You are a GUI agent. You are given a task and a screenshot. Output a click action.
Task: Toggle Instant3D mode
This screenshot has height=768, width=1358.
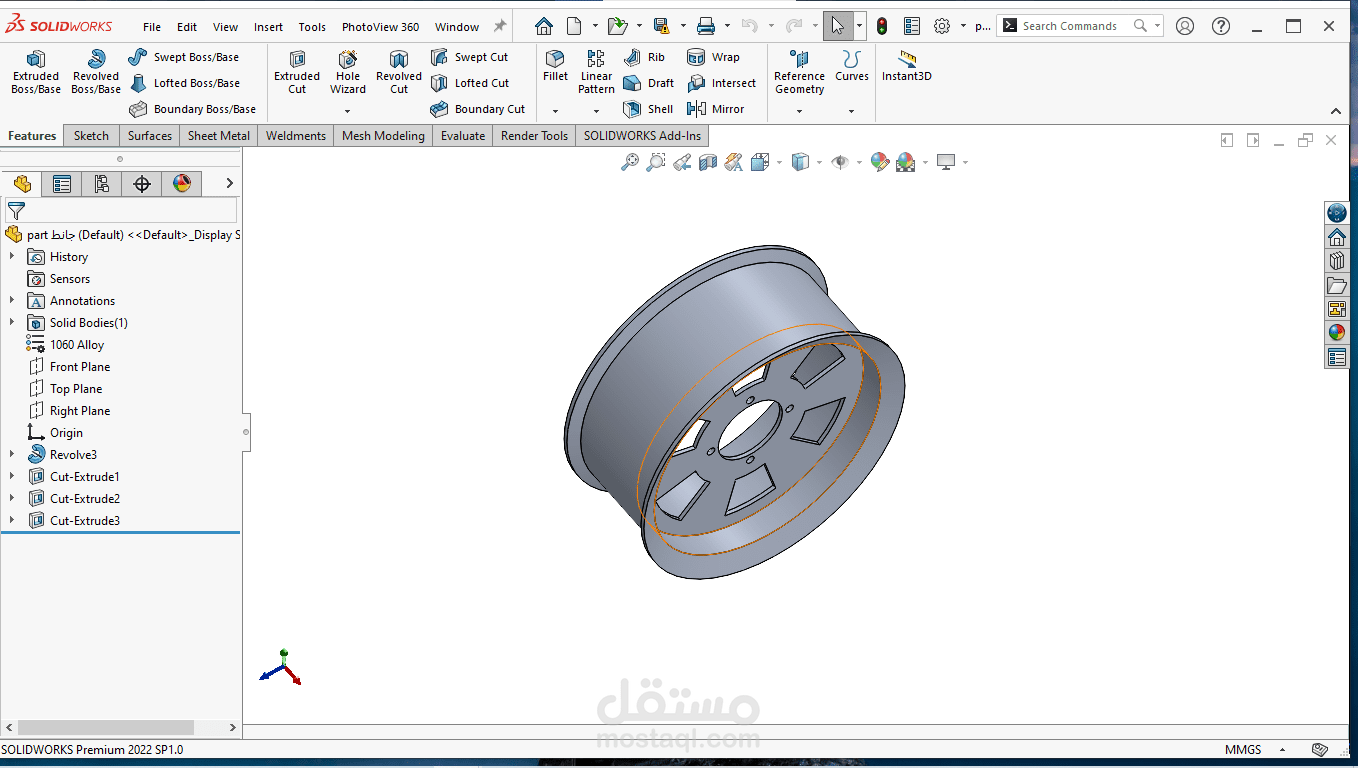pos(907,66)
